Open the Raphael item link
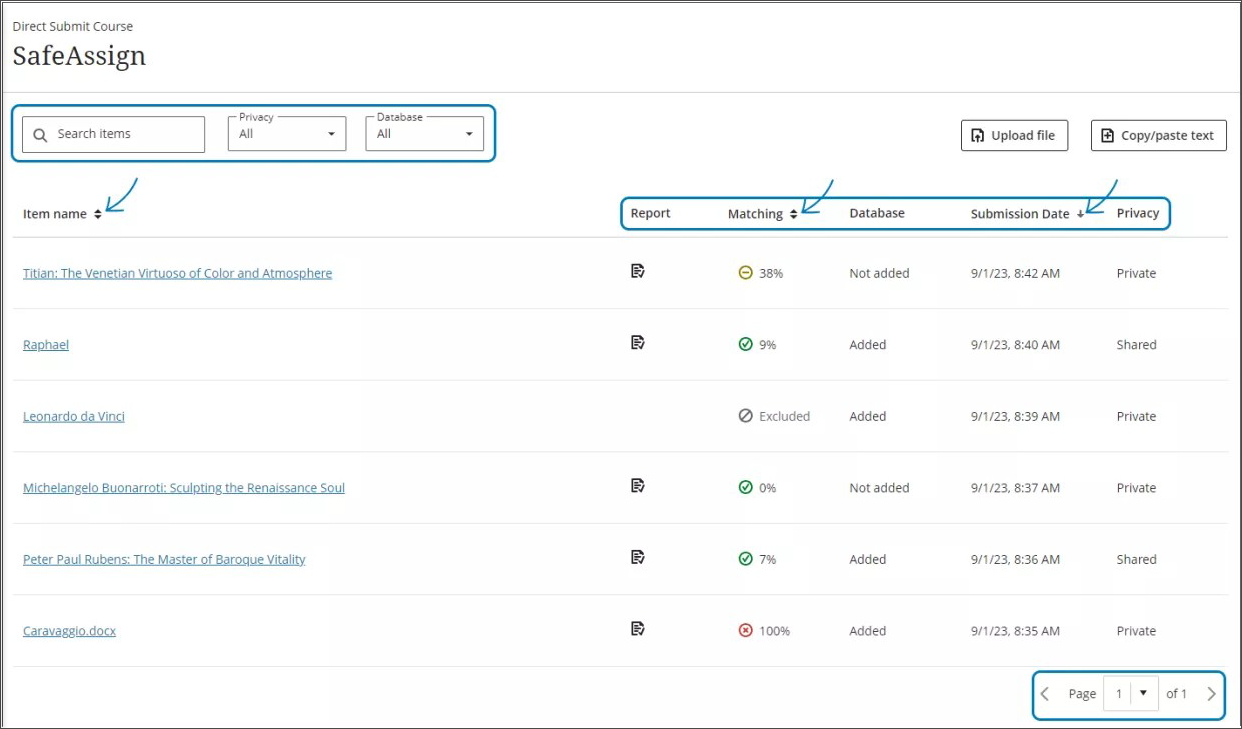The width and height of the screenshot is (1242, 729). point(46,344)
